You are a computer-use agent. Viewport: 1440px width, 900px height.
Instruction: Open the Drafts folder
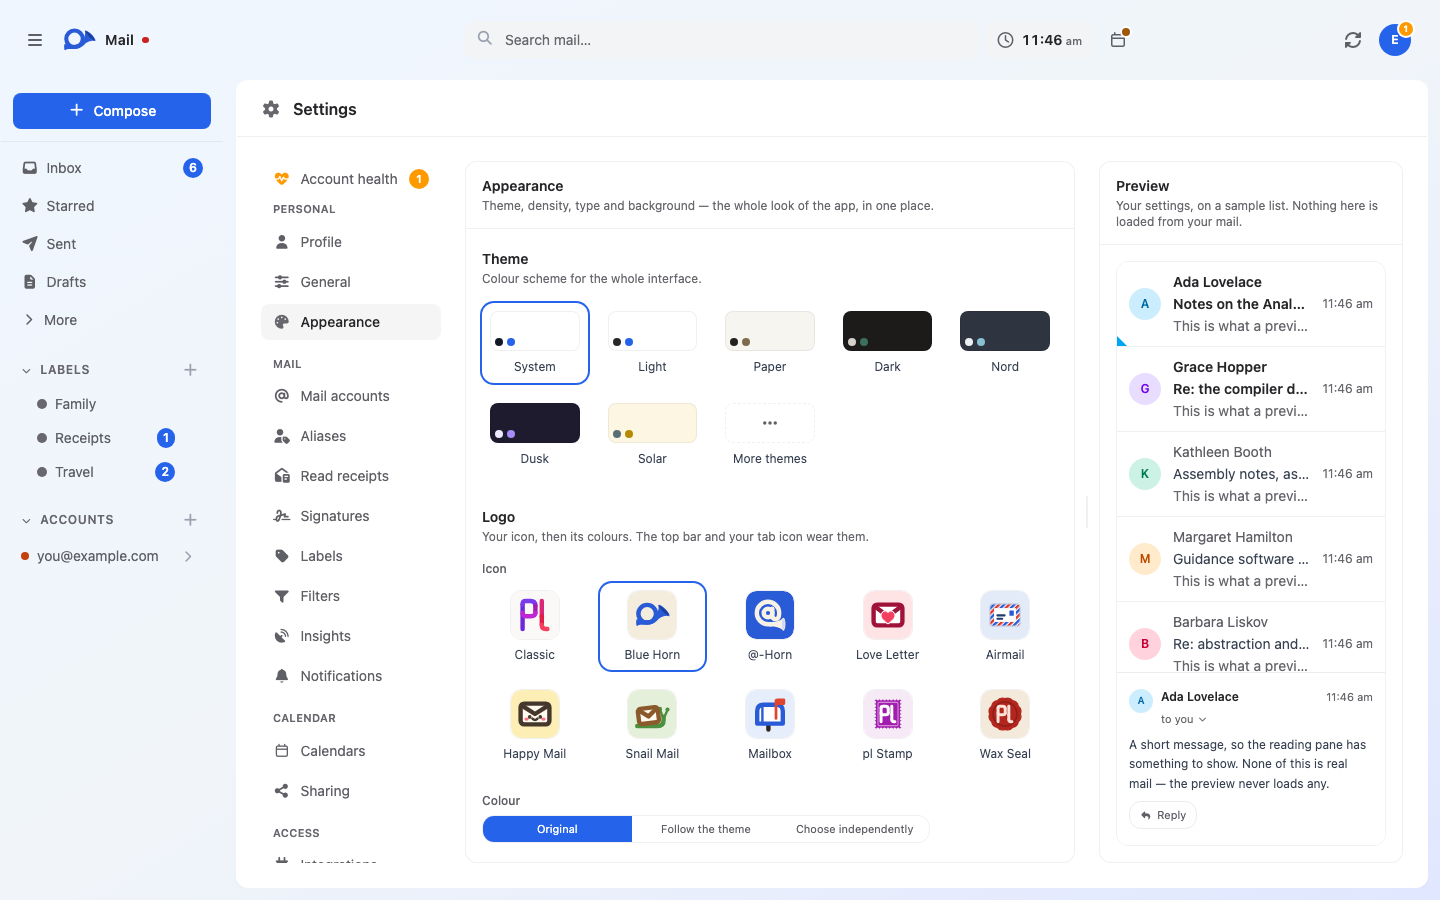click(x=112, y=282)
